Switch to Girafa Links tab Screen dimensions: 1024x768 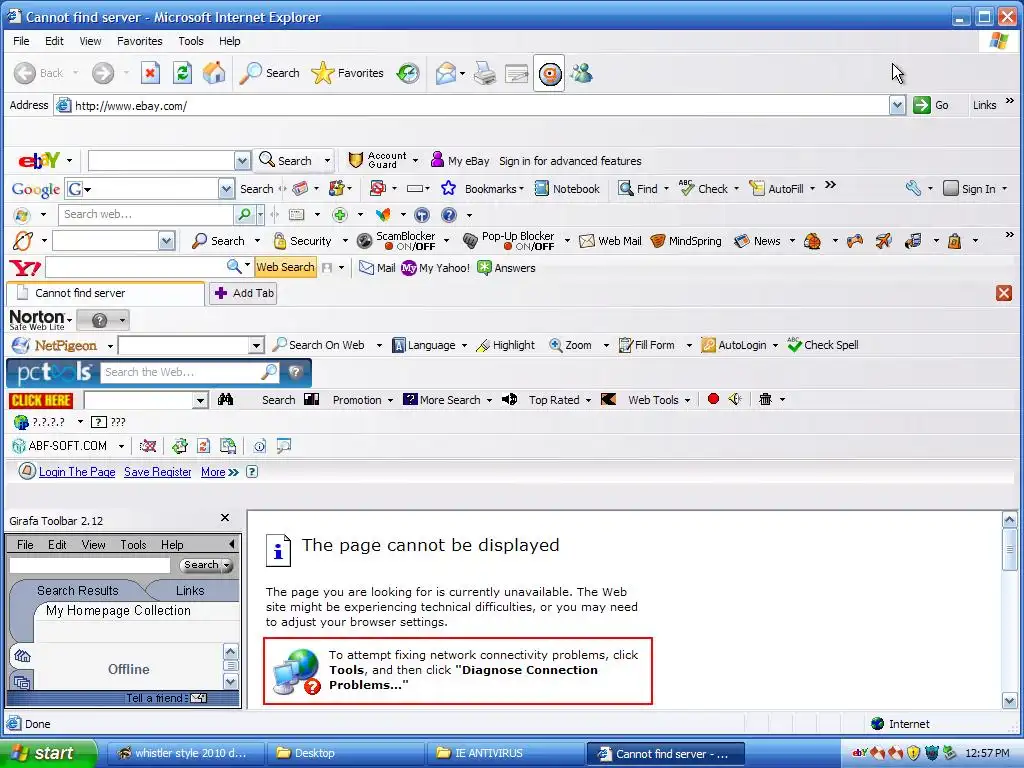click(190, 590)
